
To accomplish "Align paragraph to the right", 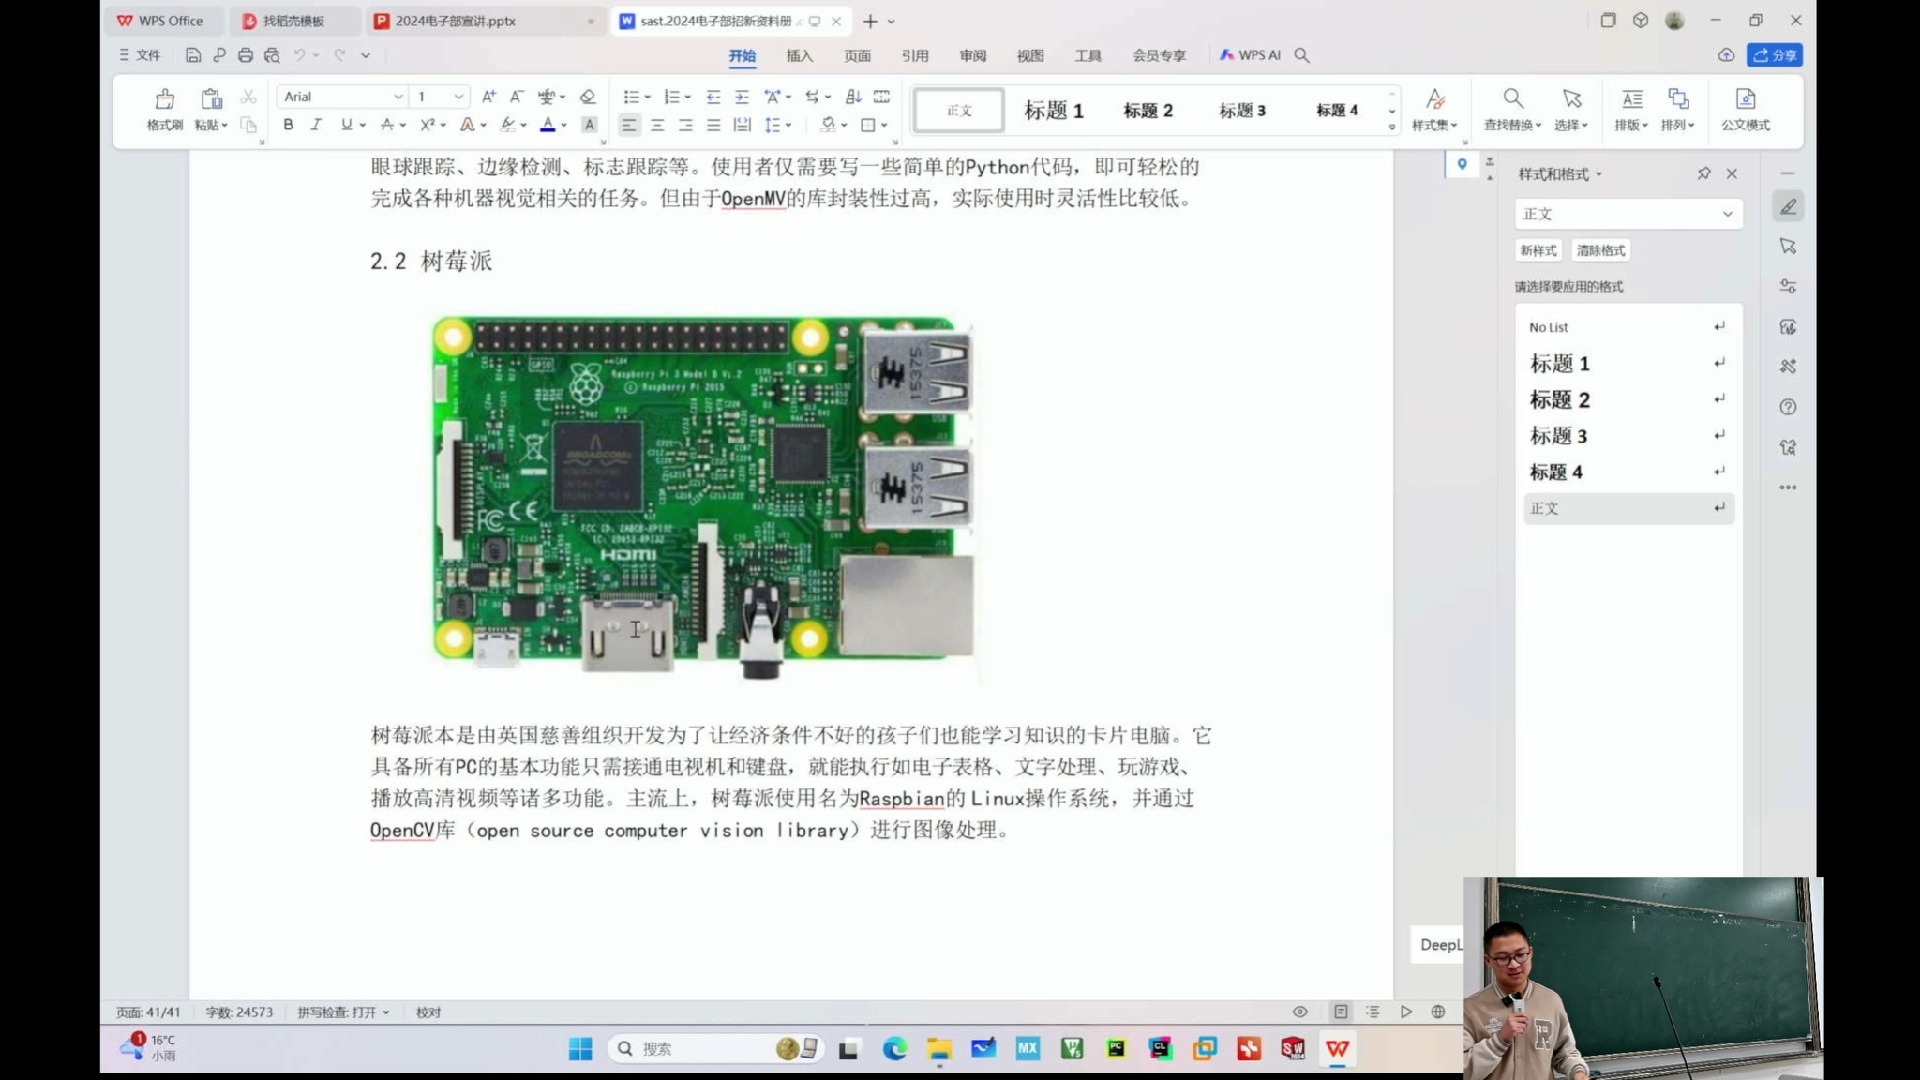I will click(x=685, y=125).
